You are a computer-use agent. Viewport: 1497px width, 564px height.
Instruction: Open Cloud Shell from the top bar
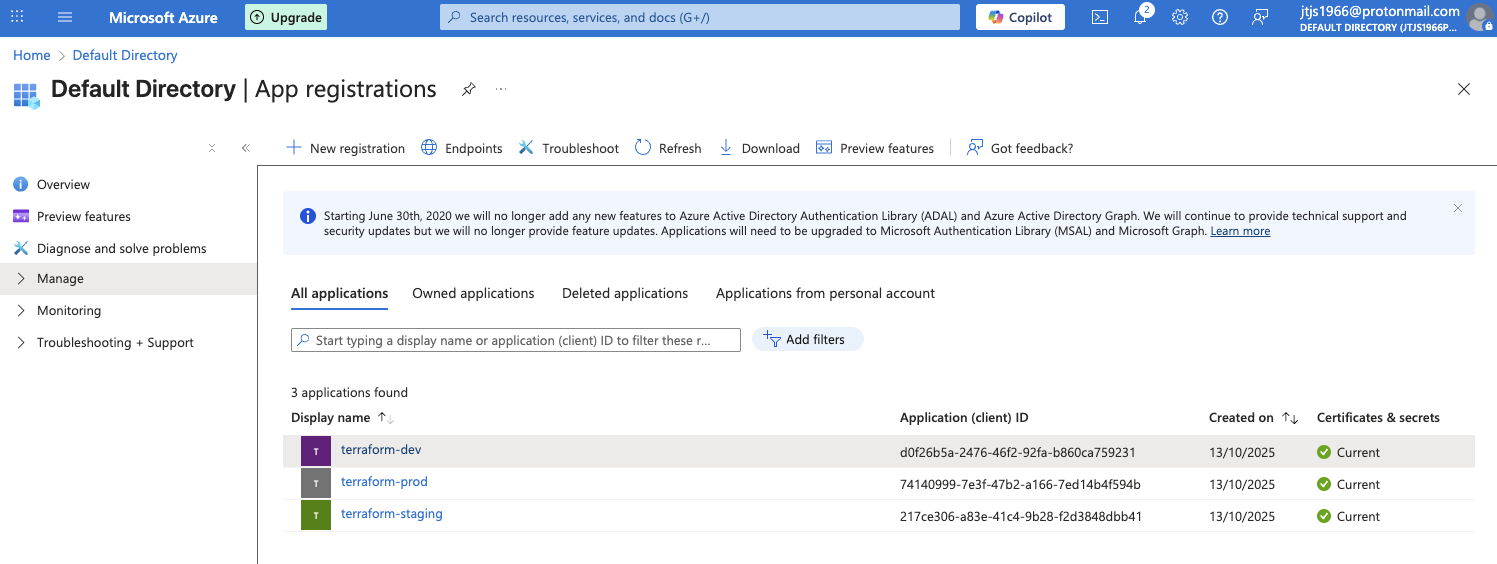1099,17
